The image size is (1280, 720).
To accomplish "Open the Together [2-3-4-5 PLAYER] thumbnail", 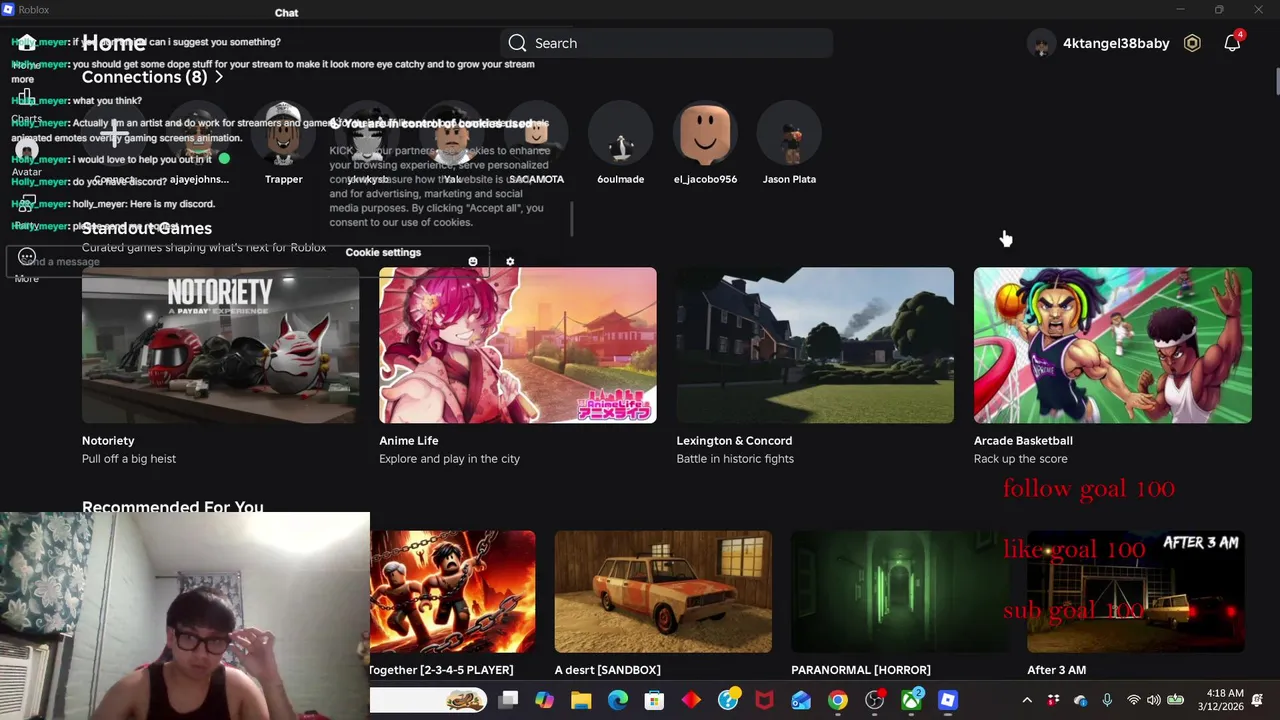I will coord(452,592).
